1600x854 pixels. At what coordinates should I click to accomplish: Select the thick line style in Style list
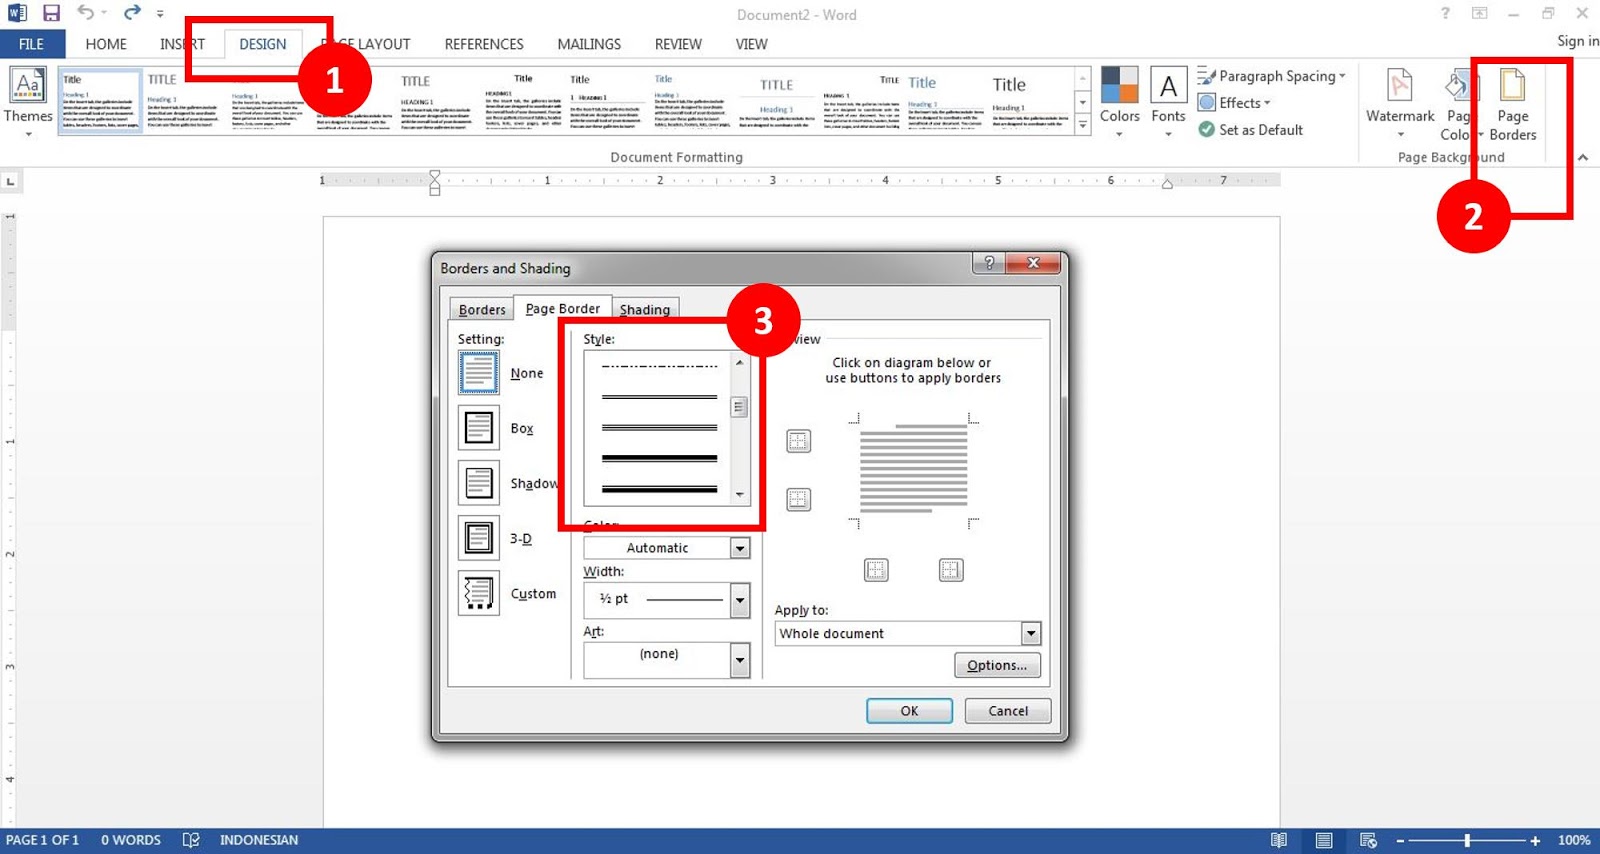659,458
